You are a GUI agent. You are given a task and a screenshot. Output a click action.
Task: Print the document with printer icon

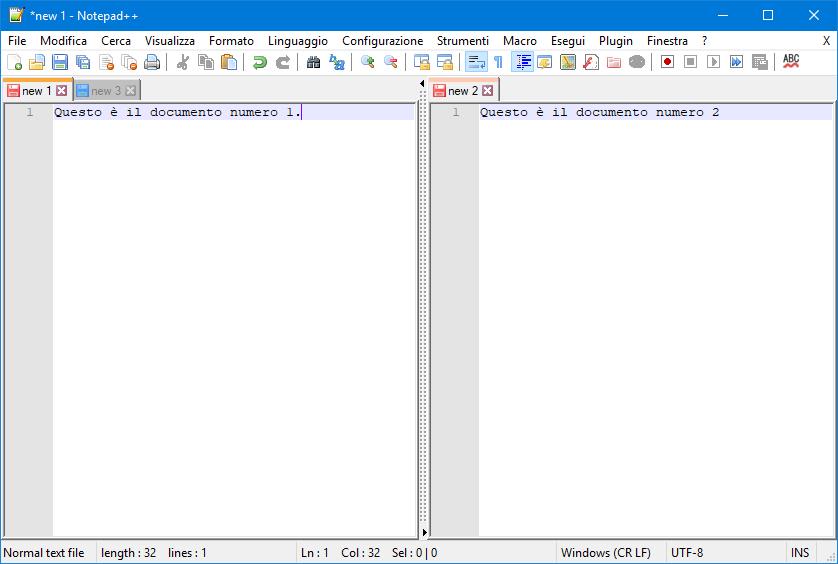(x=152, y=62)
